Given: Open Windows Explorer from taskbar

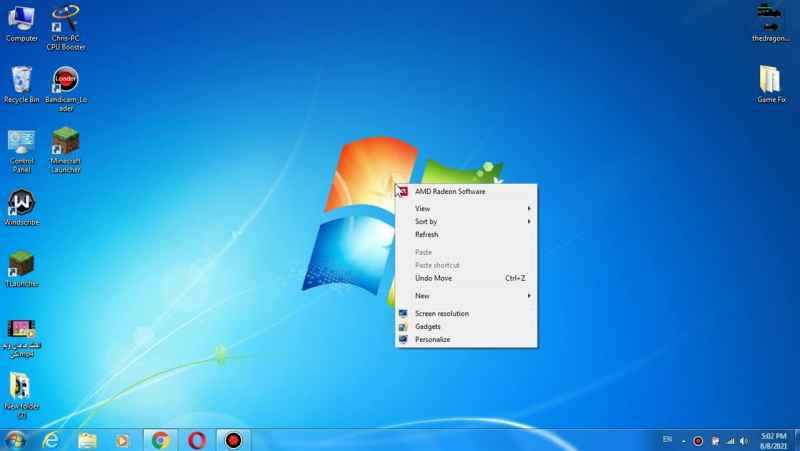Looking at the screenshot, I should click(87, 440).
